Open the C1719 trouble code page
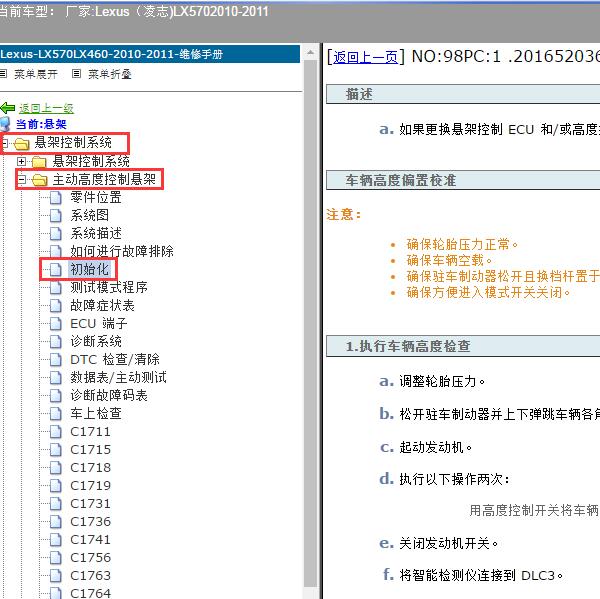The image size is (600, 599). click(x=90, y=485)
